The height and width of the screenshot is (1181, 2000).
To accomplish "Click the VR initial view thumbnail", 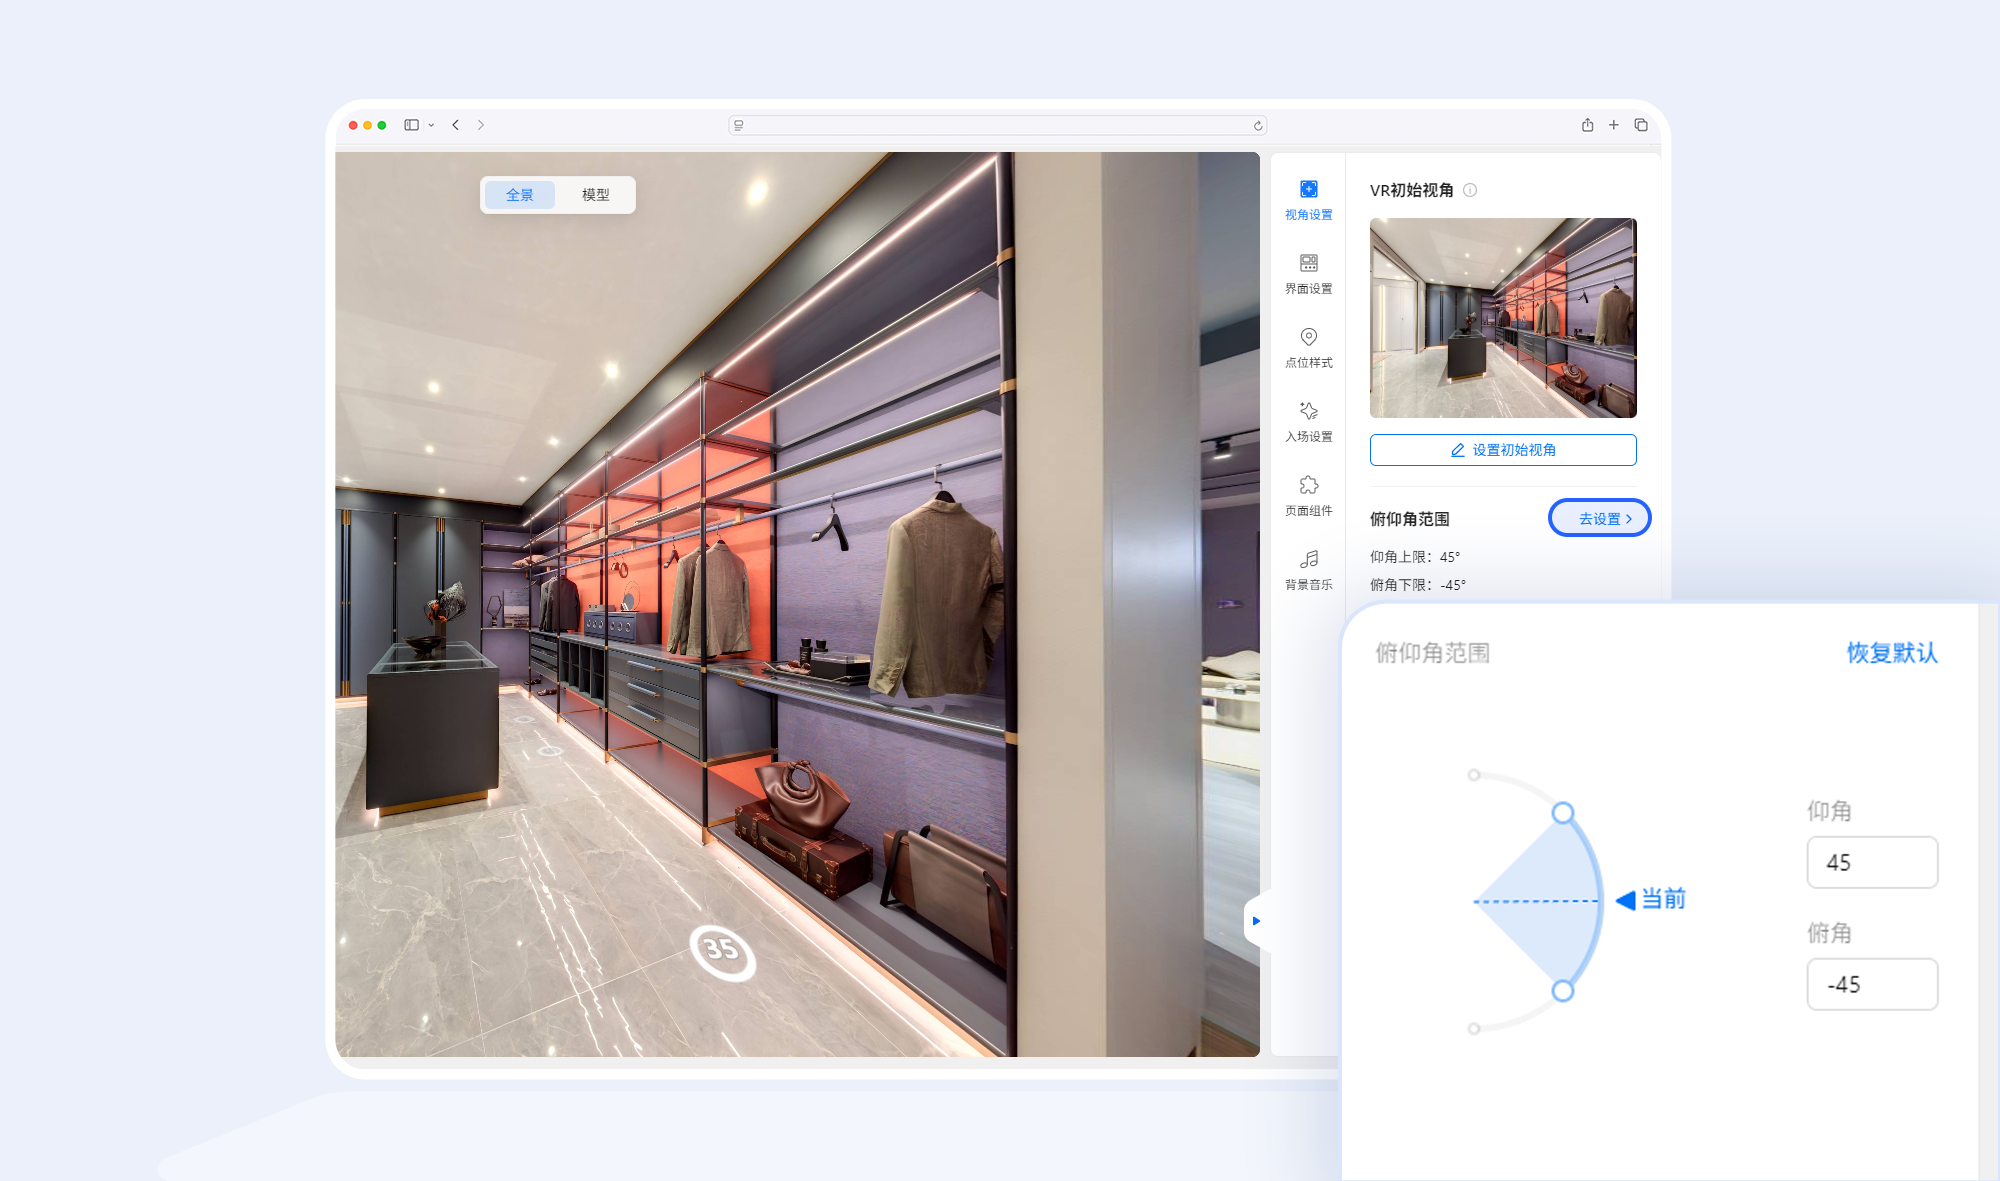I will pos(1503,318).
